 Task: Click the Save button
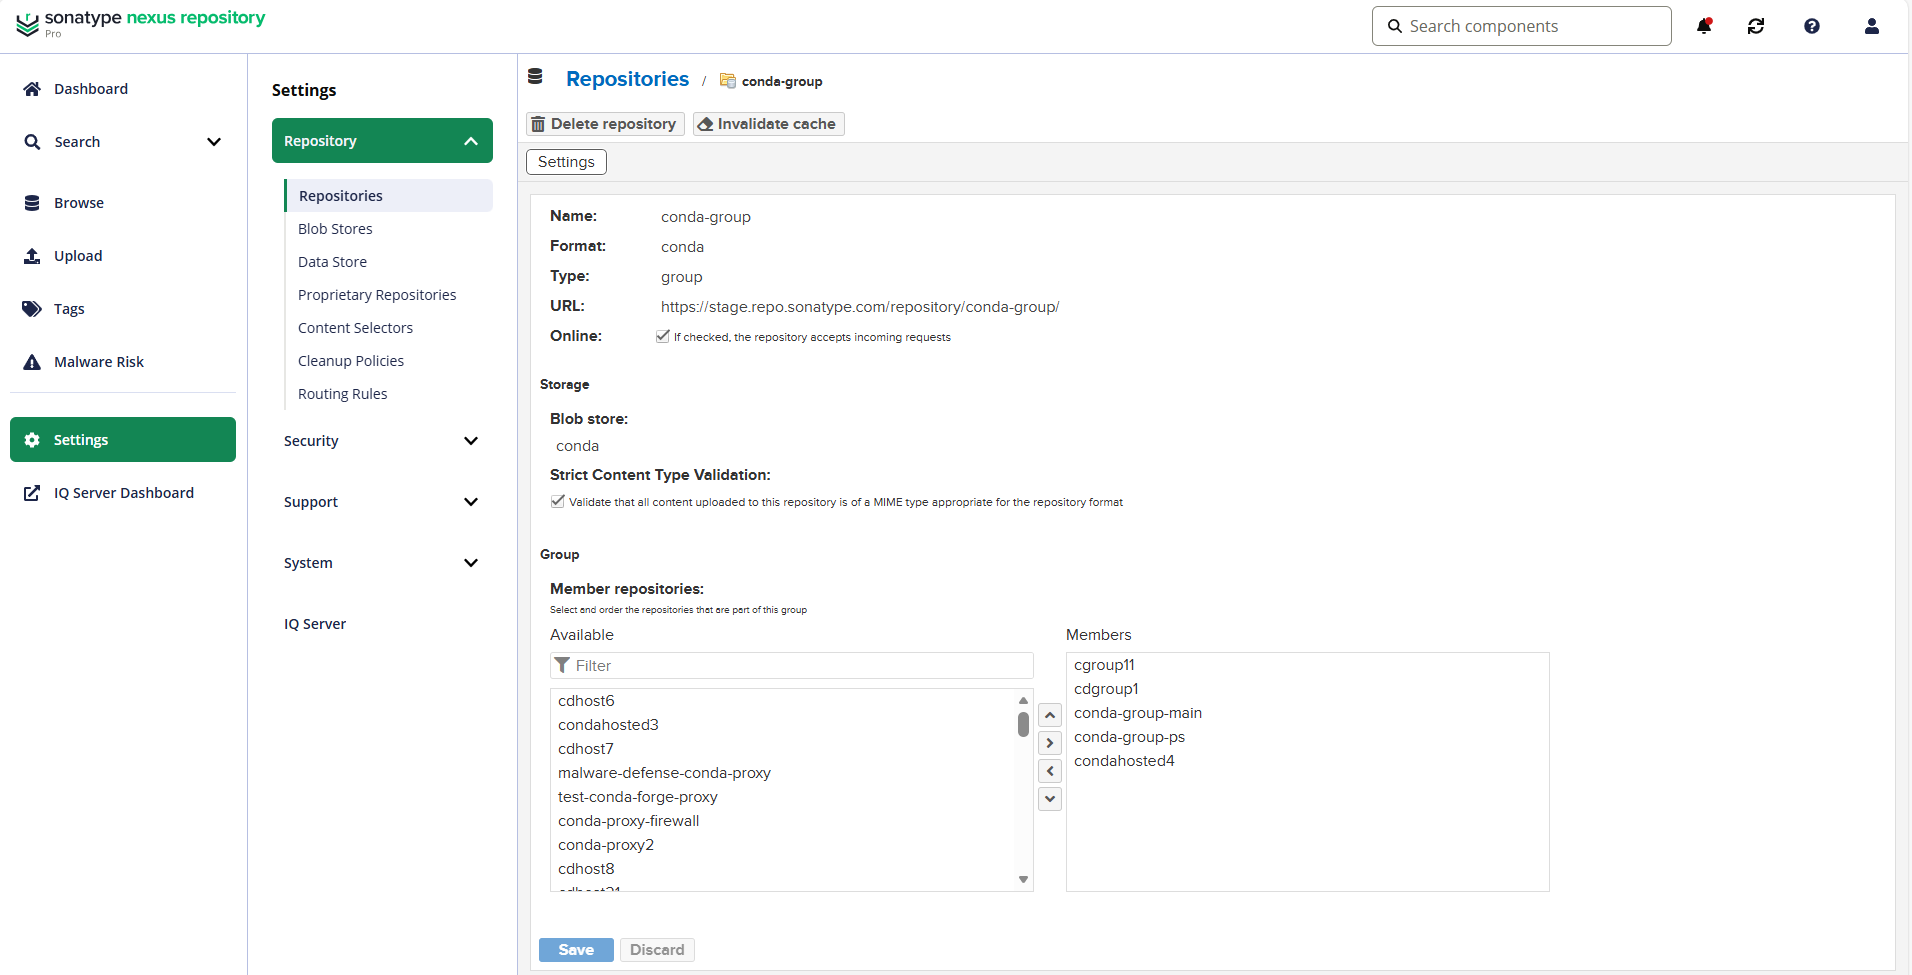pyautogui.click(x=576, y=950)
